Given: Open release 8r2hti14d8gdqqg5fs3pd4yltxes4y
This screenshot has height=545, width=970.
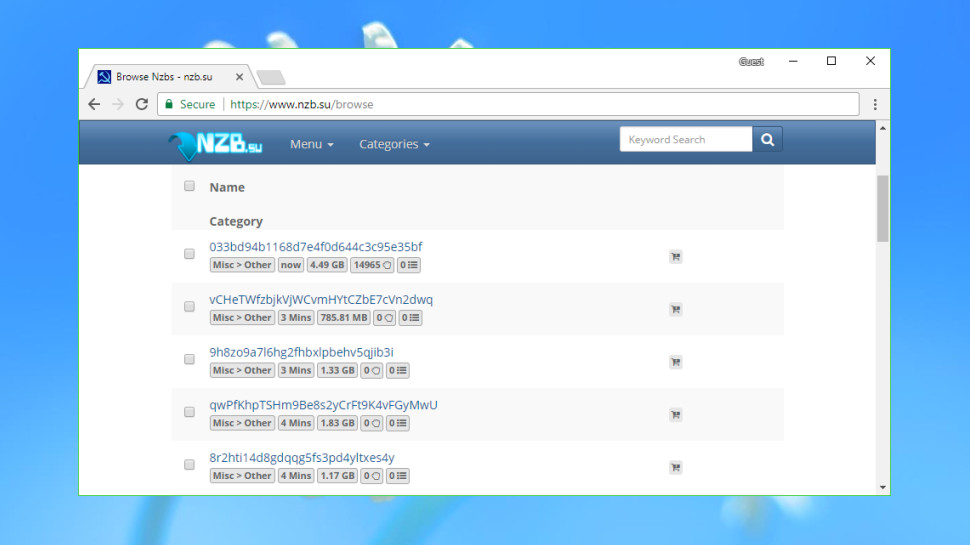Looking at the screenshot, I should [x=302, y=457].
